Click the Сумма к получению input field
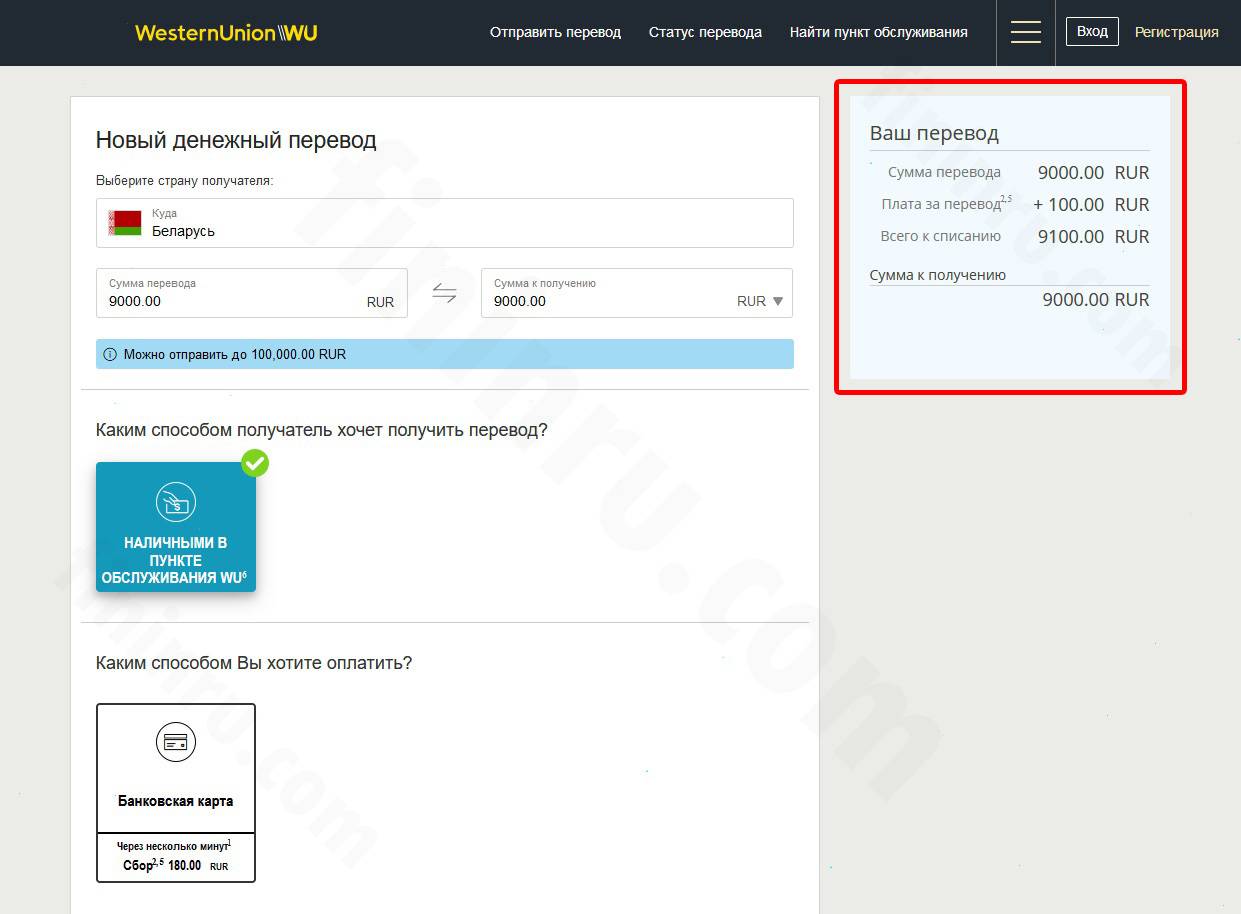The image size is (1241, 914). click(x=610, y=301)
